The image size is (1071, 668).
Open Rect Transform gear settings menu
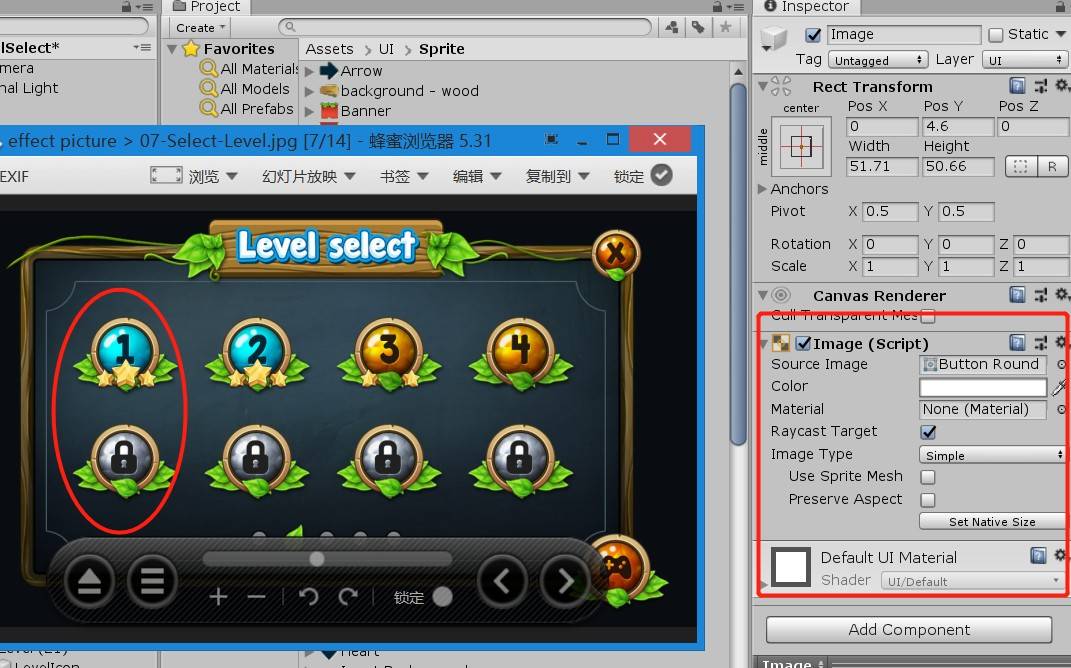[1062, 86]
